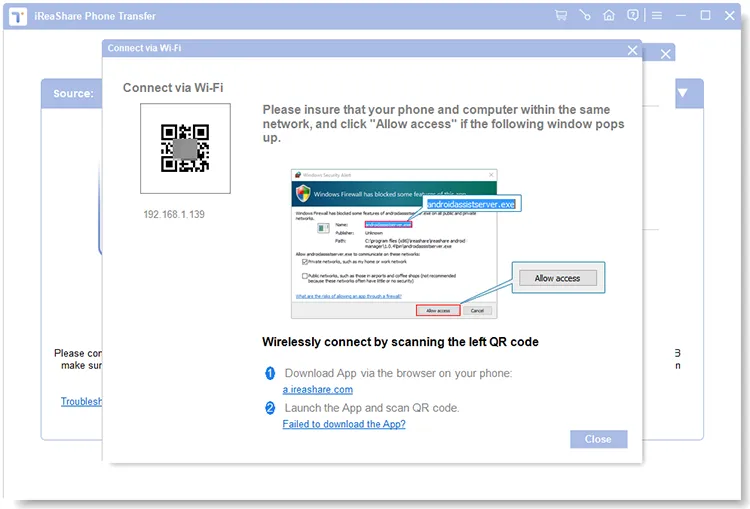The width and height of the screenshot is (750, 509).
Task: Click 'Download App via the browser' instruction text
Action: (398, 373)
